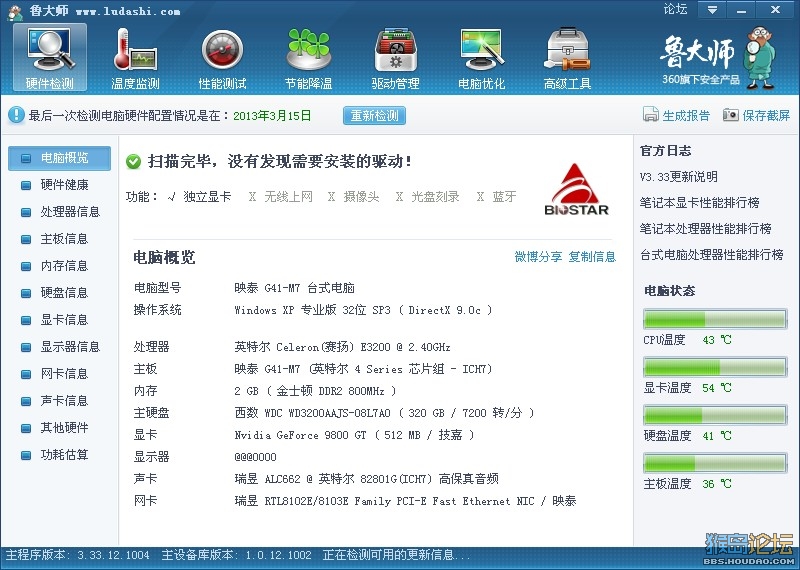Image resolution: width=800 pixels, height=570 pixels.
Task: Click the 微博分享 link
Action: coord(538,257)
